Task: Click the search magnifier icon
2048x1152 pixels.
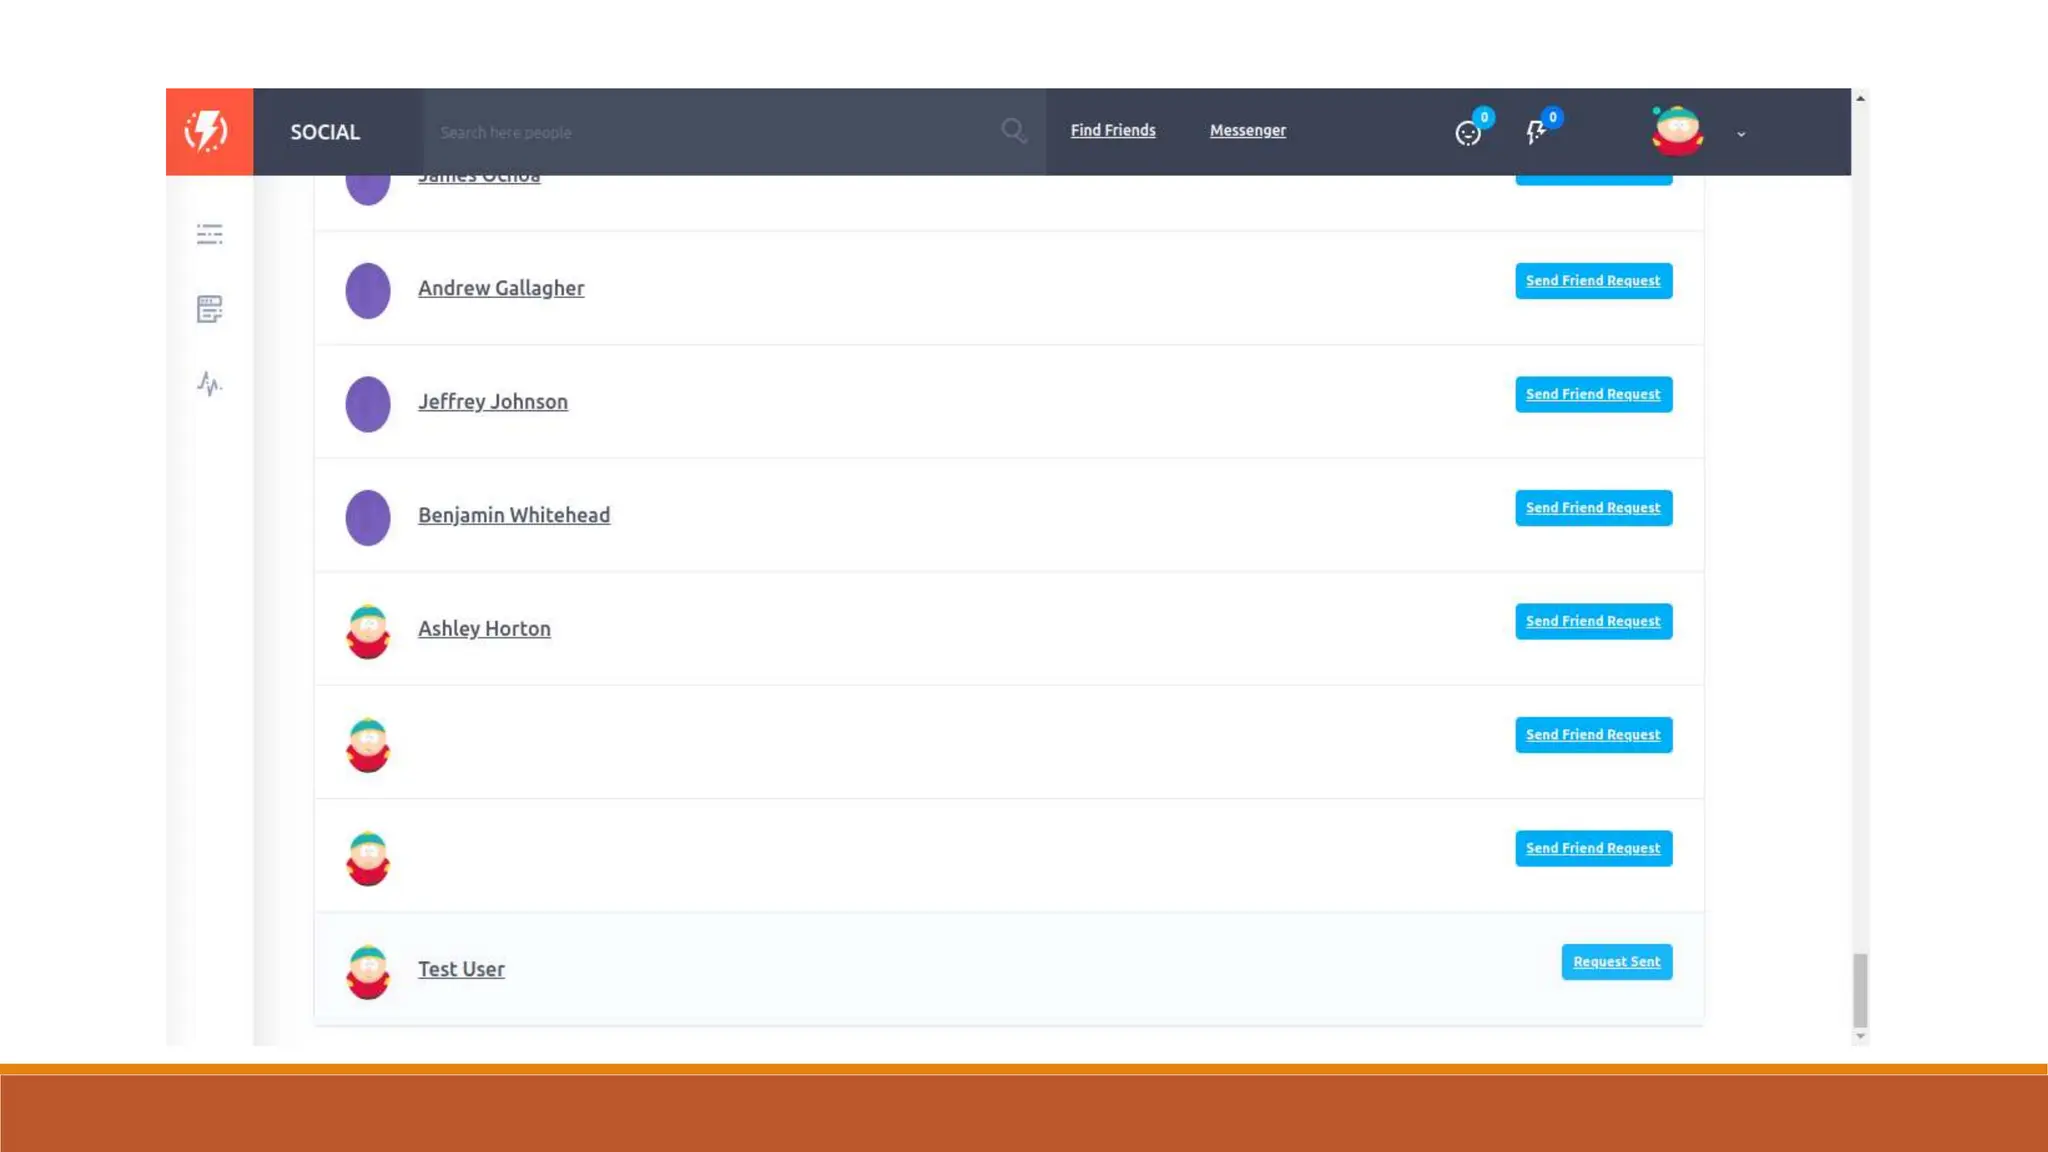Action: pyautogui.click(x=1013, y=131)
